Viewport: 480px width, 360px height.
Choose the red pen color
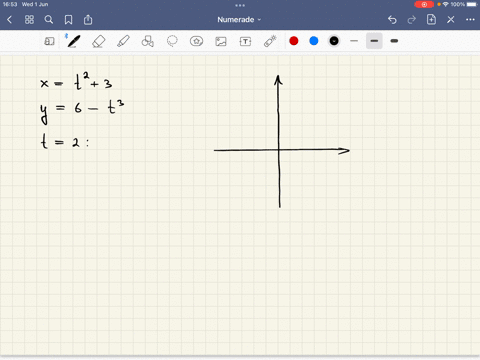tap(294, 41)
